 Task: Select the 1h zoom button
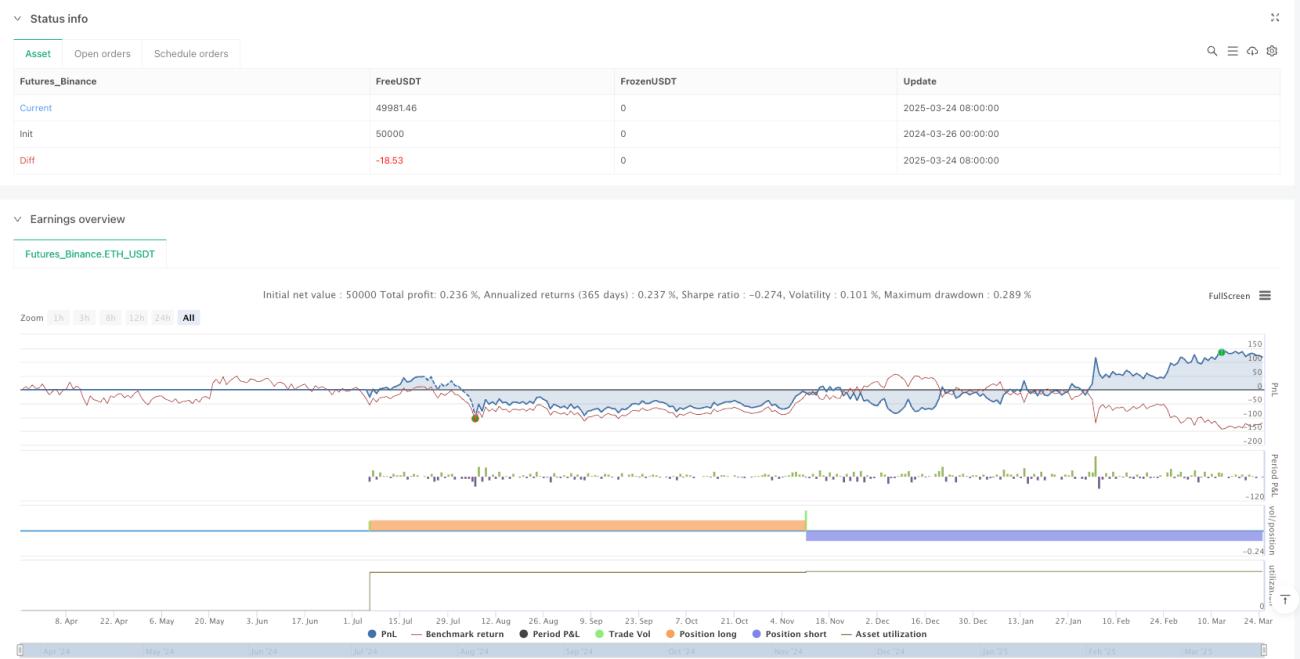[x=59, y=318]
